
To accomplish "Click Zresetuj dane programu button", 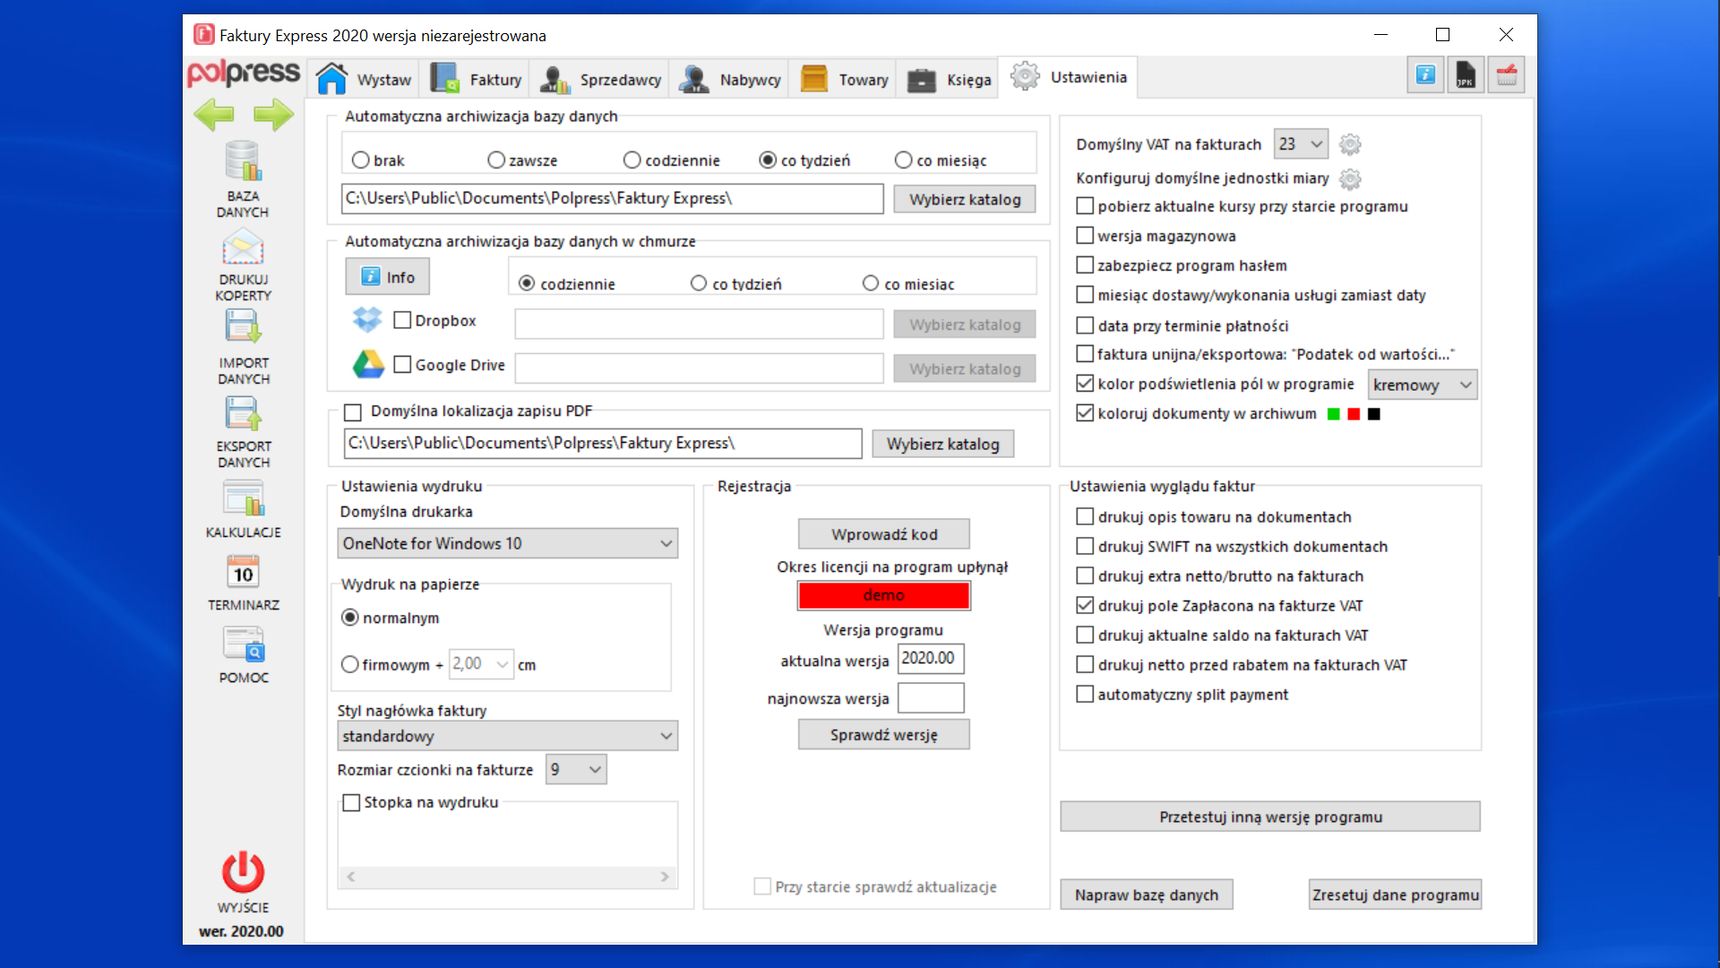I will coord(1395,895).
